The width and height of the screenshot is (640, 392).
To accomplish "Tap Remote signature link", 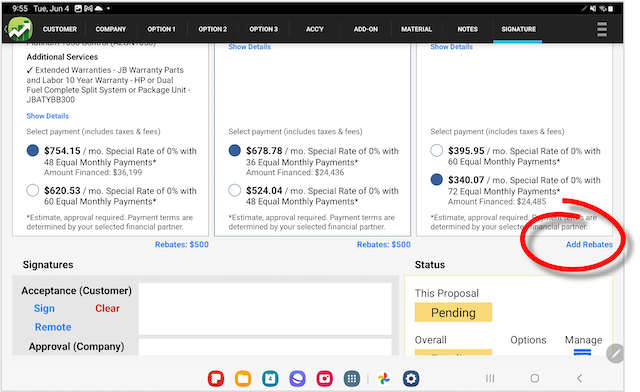I will pos(53,327).
